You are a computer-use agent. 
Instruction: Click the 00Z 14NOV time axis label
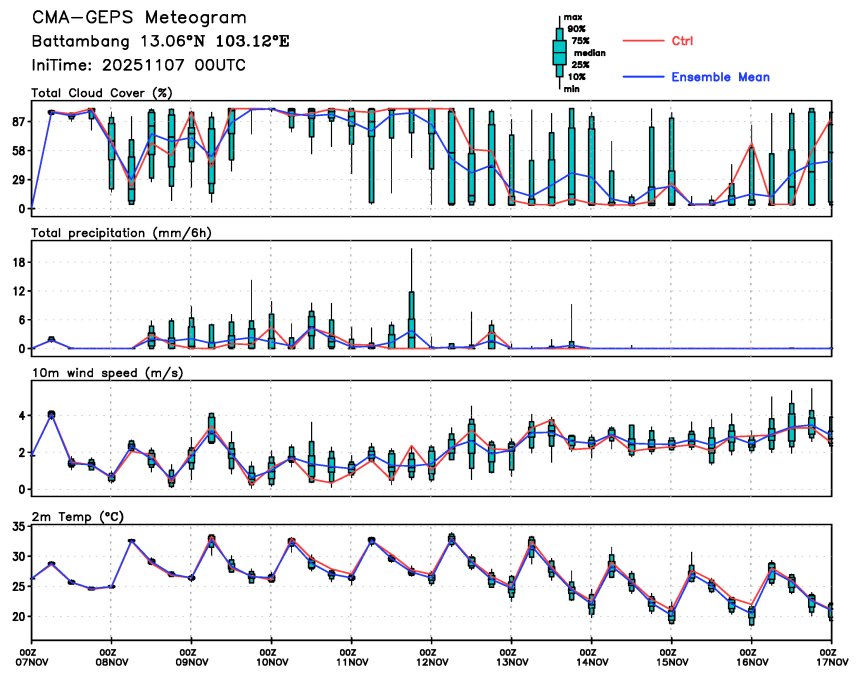tap(592, 657)
